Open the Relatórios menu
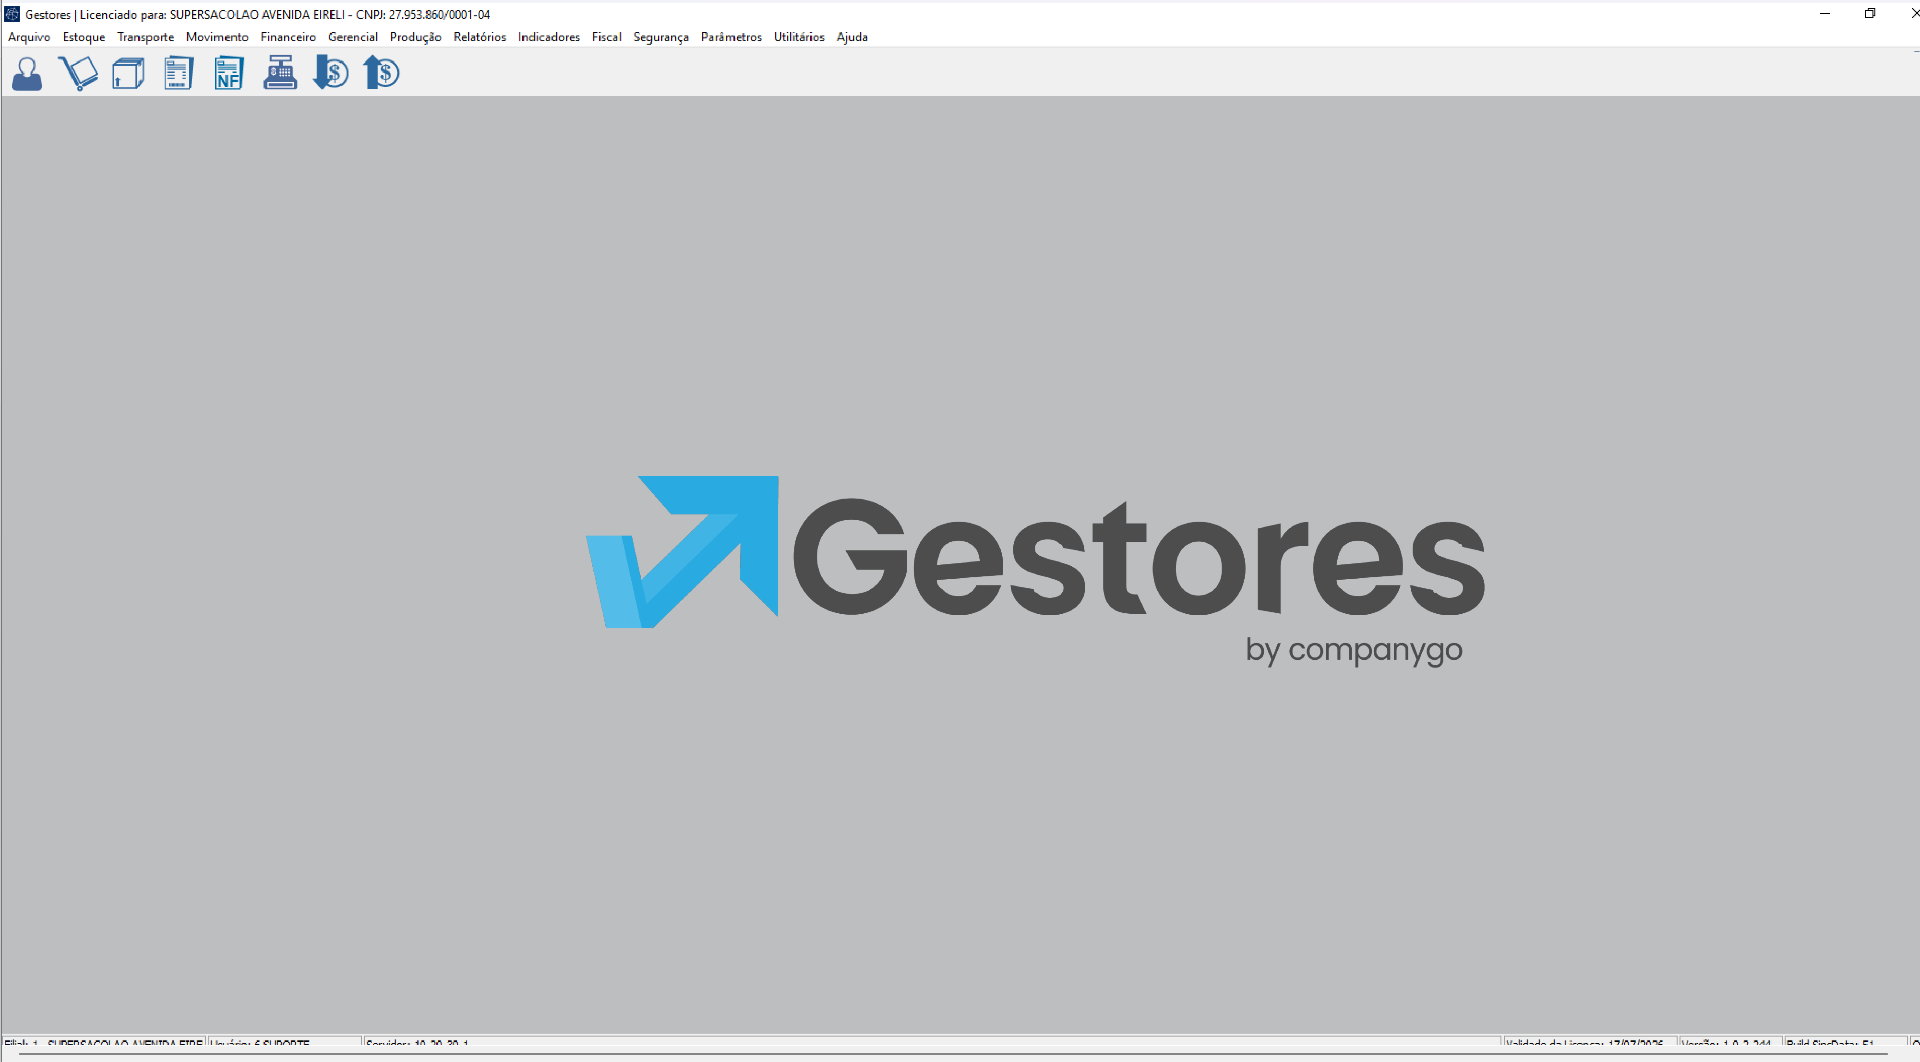The image size is (1920, 1062). pyautogui.click(x=480, y=37)
